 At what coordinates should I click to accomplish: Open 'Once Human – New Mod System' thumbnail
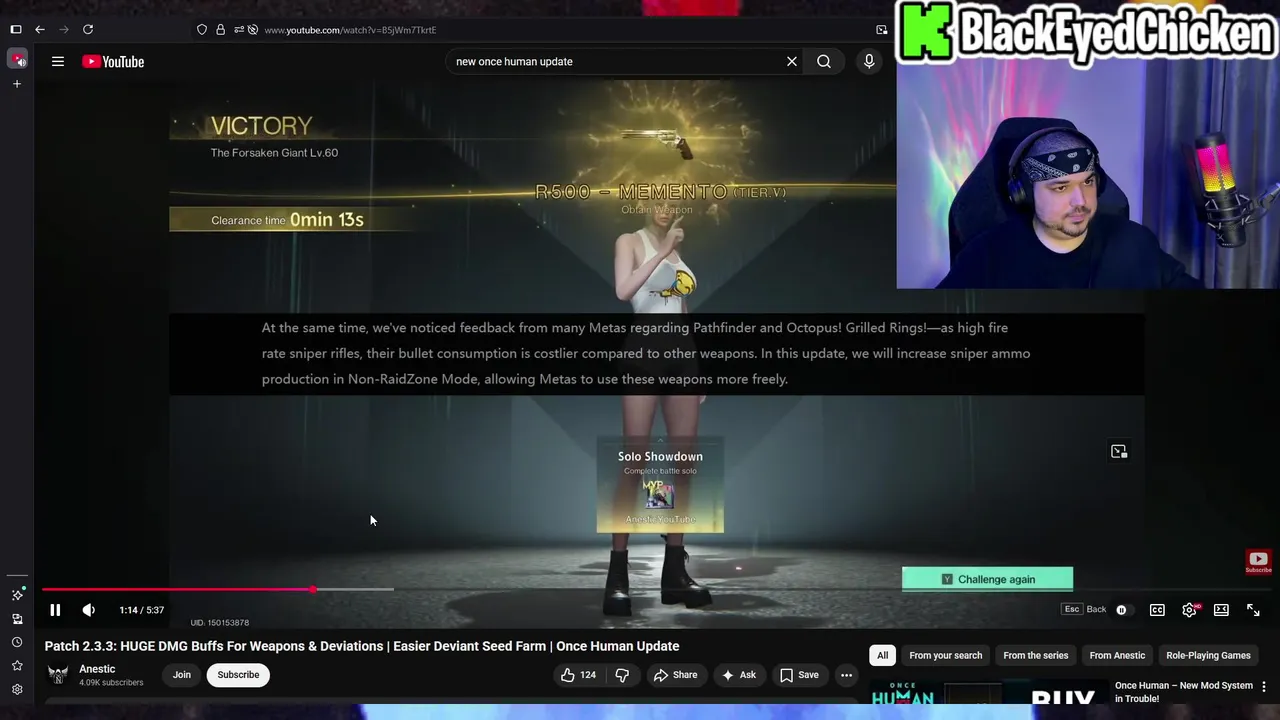(x=988, y=693)
